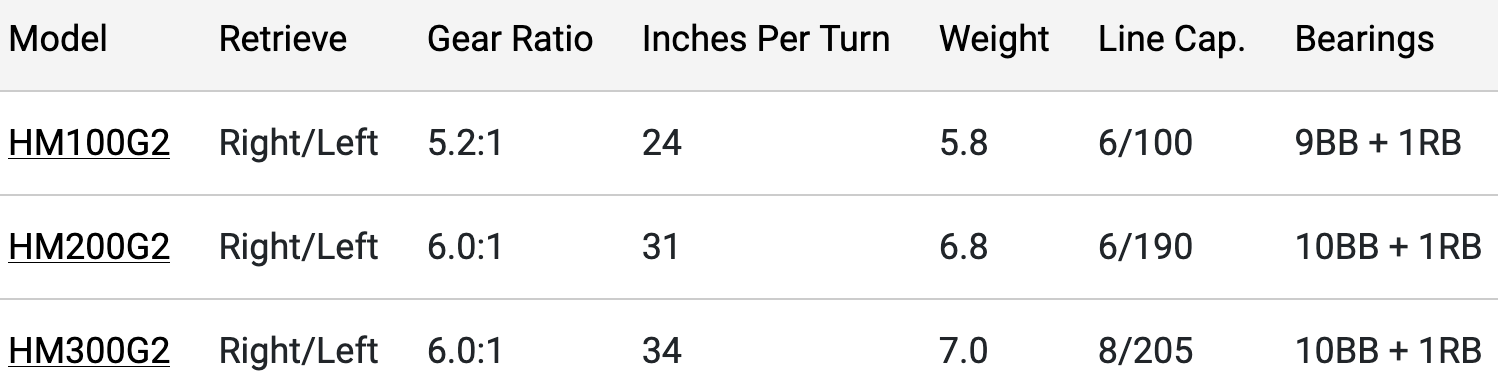Click the Model column header
The image size is (1498, 390).
[58, 39]
